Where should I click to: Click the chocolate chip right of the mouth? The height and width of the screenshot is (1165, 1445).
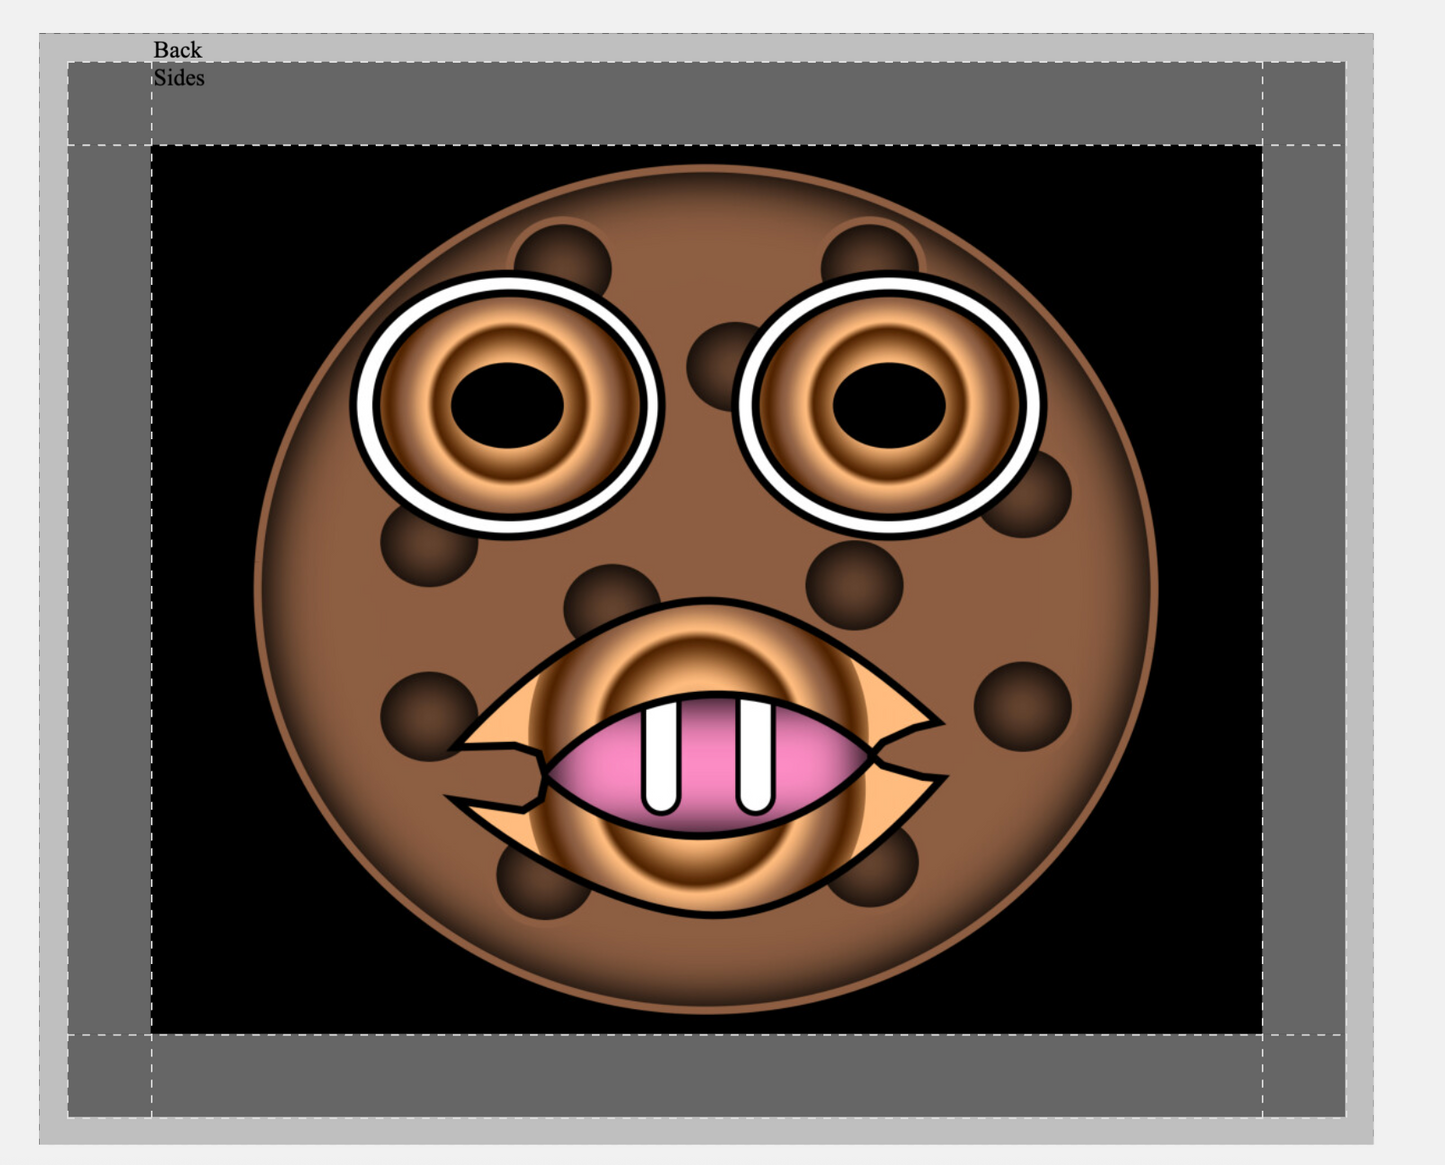point(1022,706)
